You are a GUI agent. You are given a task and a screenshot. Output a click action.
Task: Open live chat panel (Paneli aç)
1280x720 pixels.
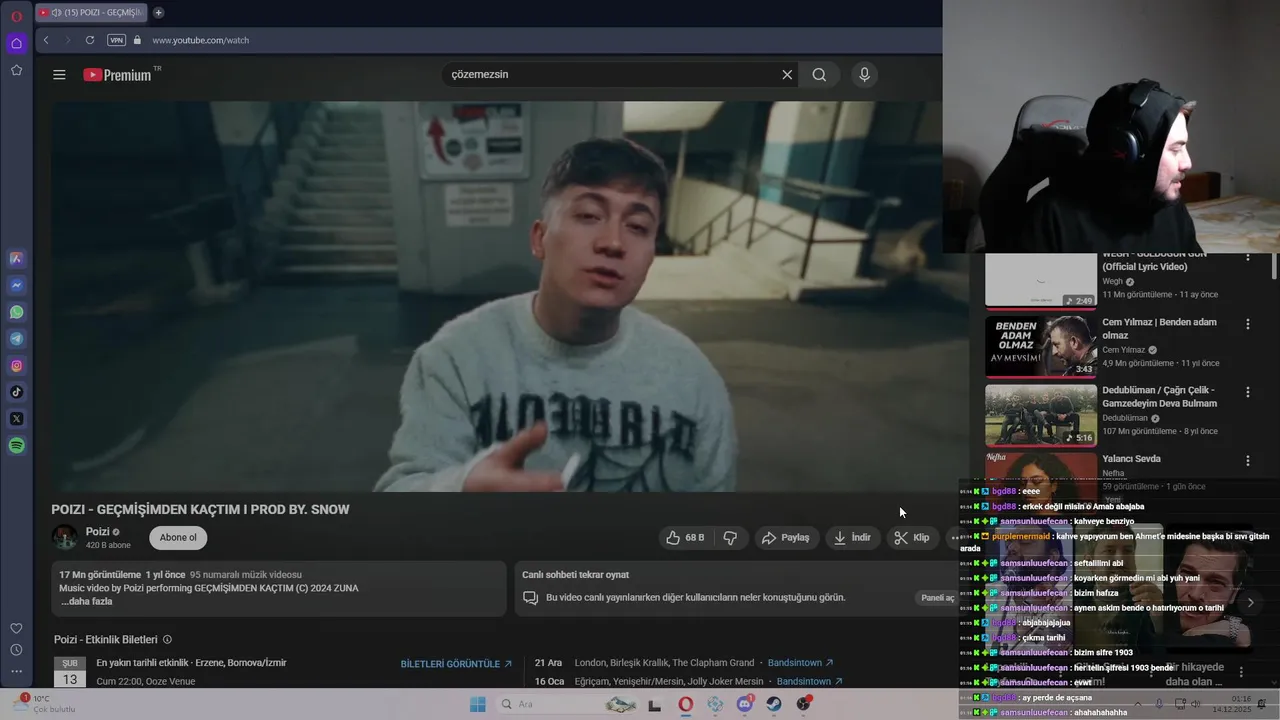tap(937, 598)
